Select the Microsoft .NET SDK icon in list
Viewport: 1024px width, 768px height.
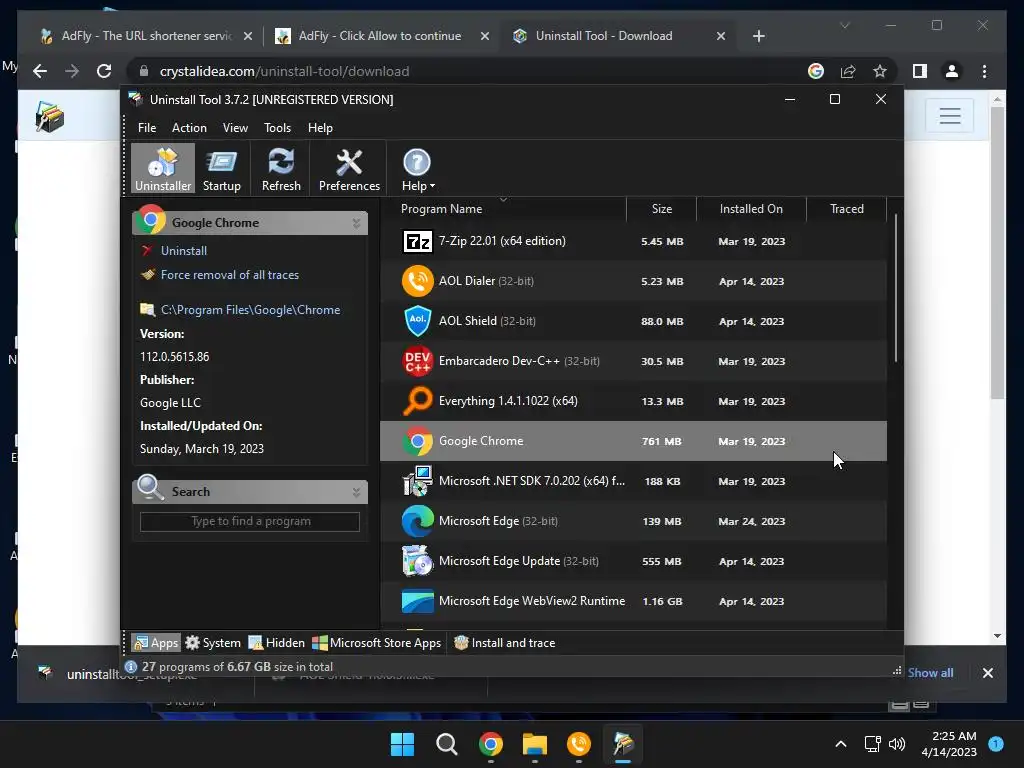(417, 481)
